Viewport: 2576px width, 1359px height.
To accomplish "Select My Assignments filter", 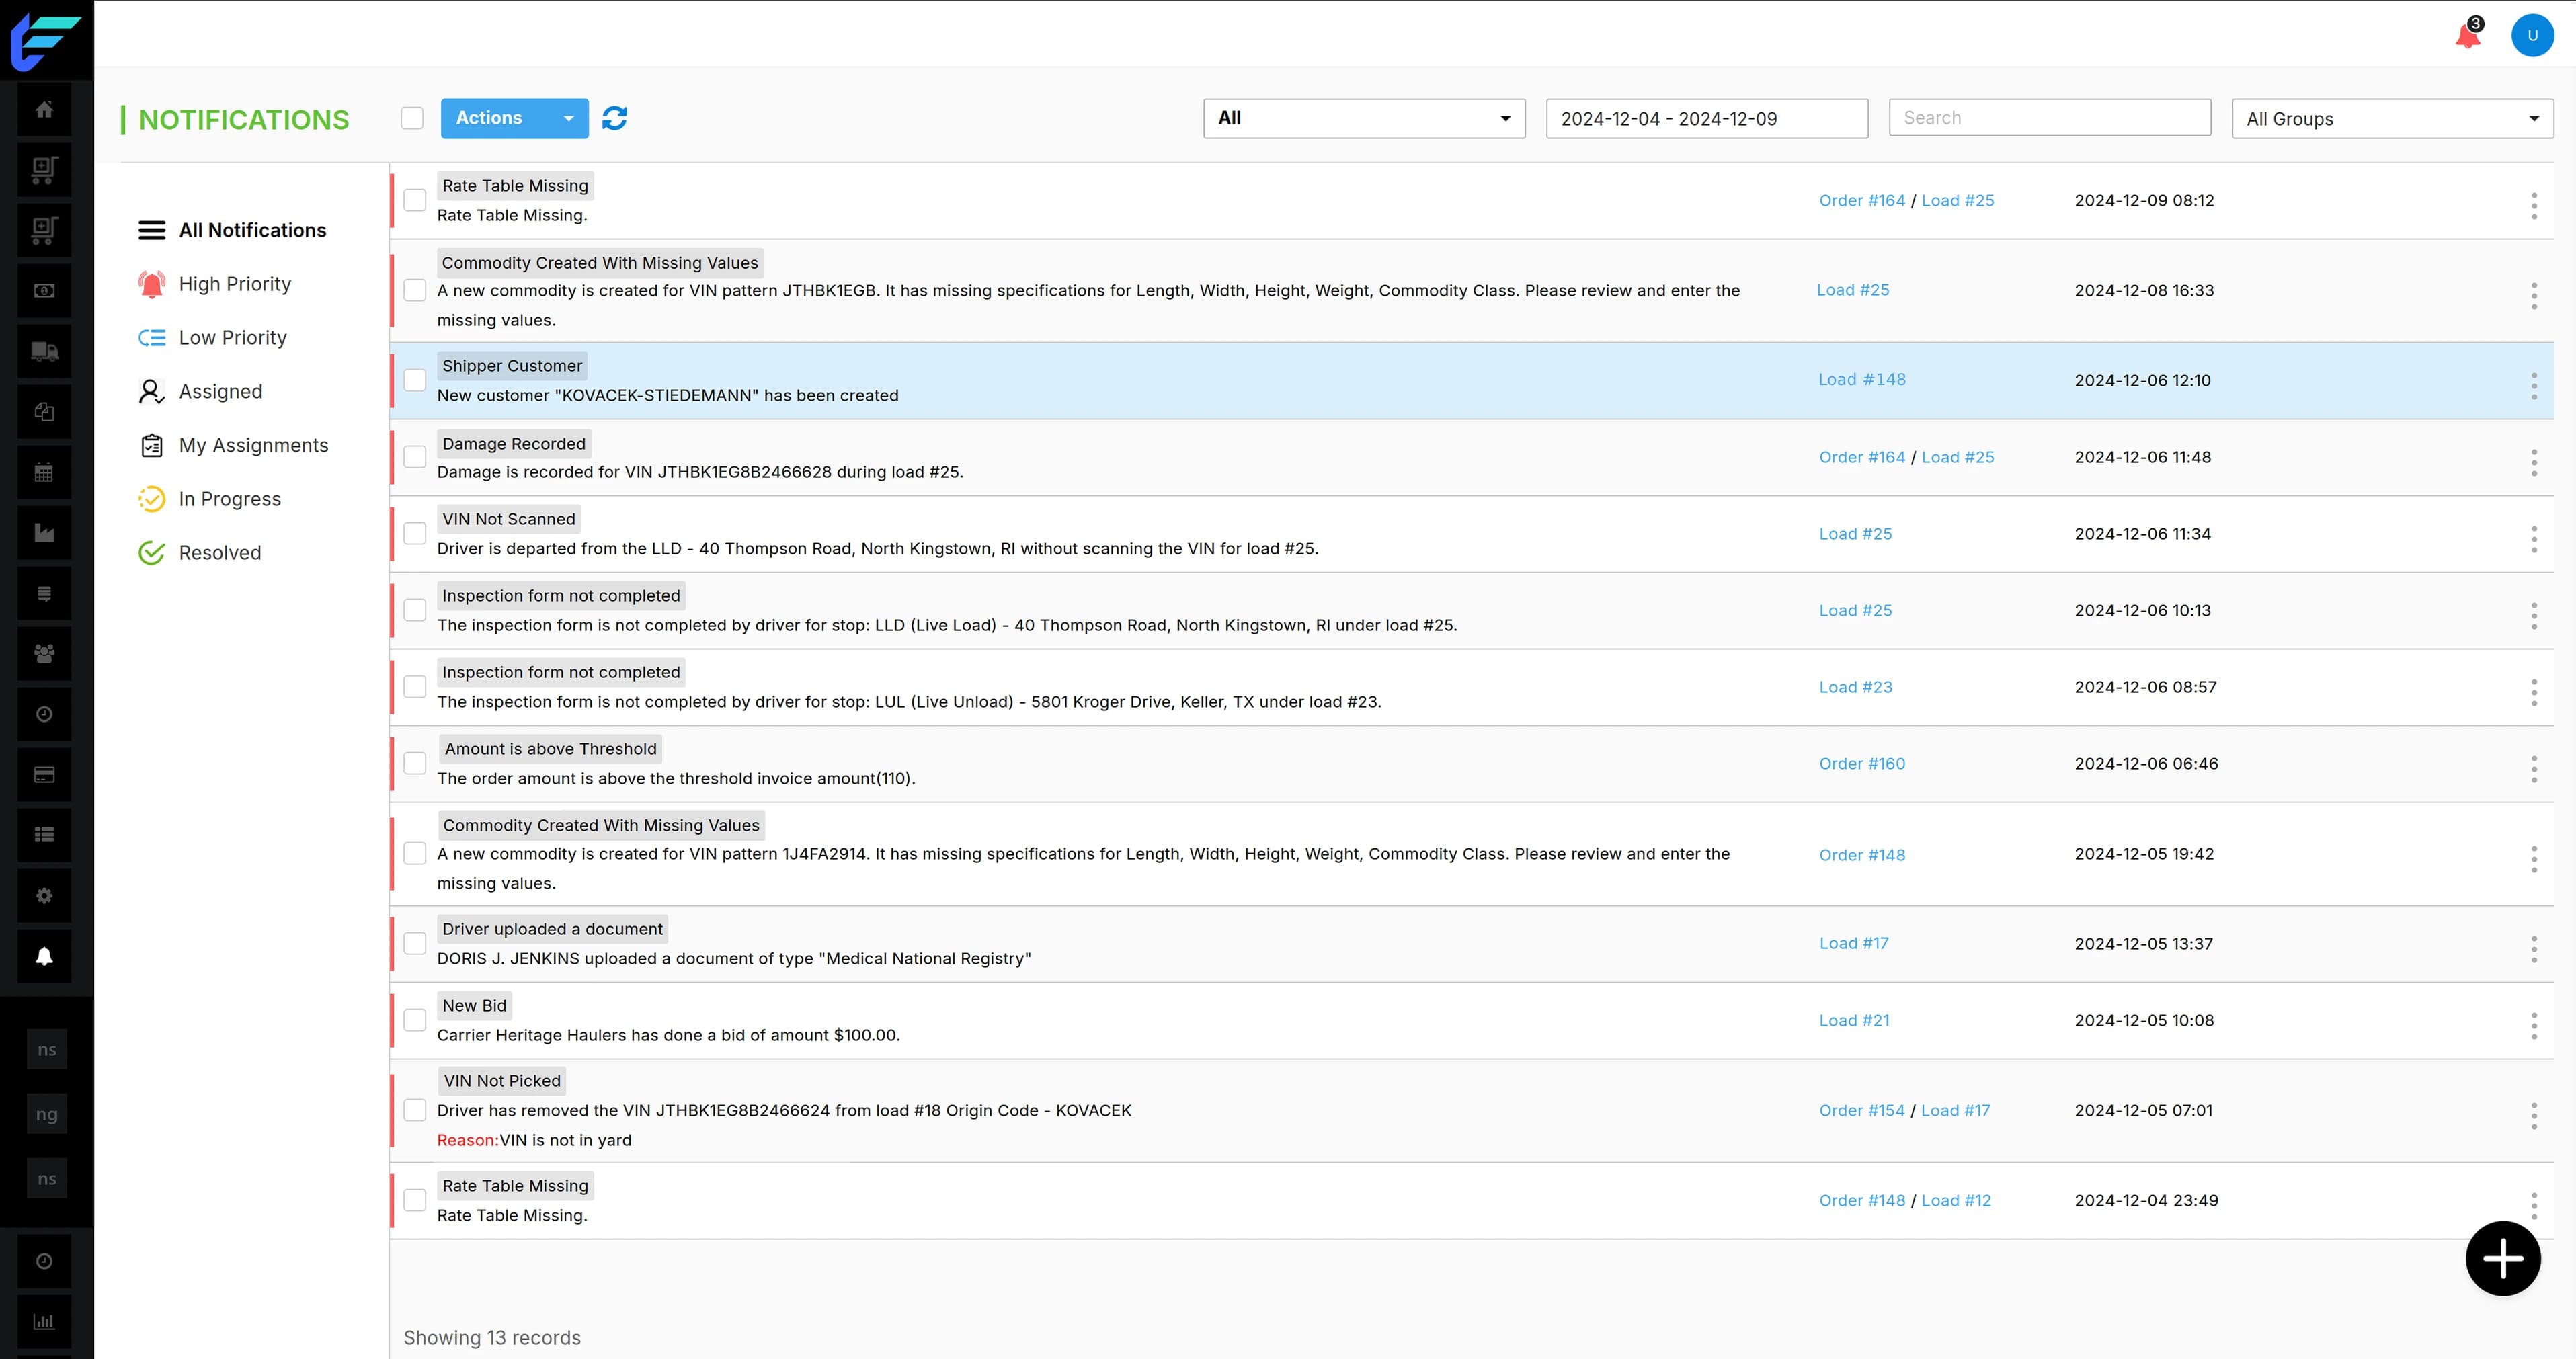I will tap(233, 445).
